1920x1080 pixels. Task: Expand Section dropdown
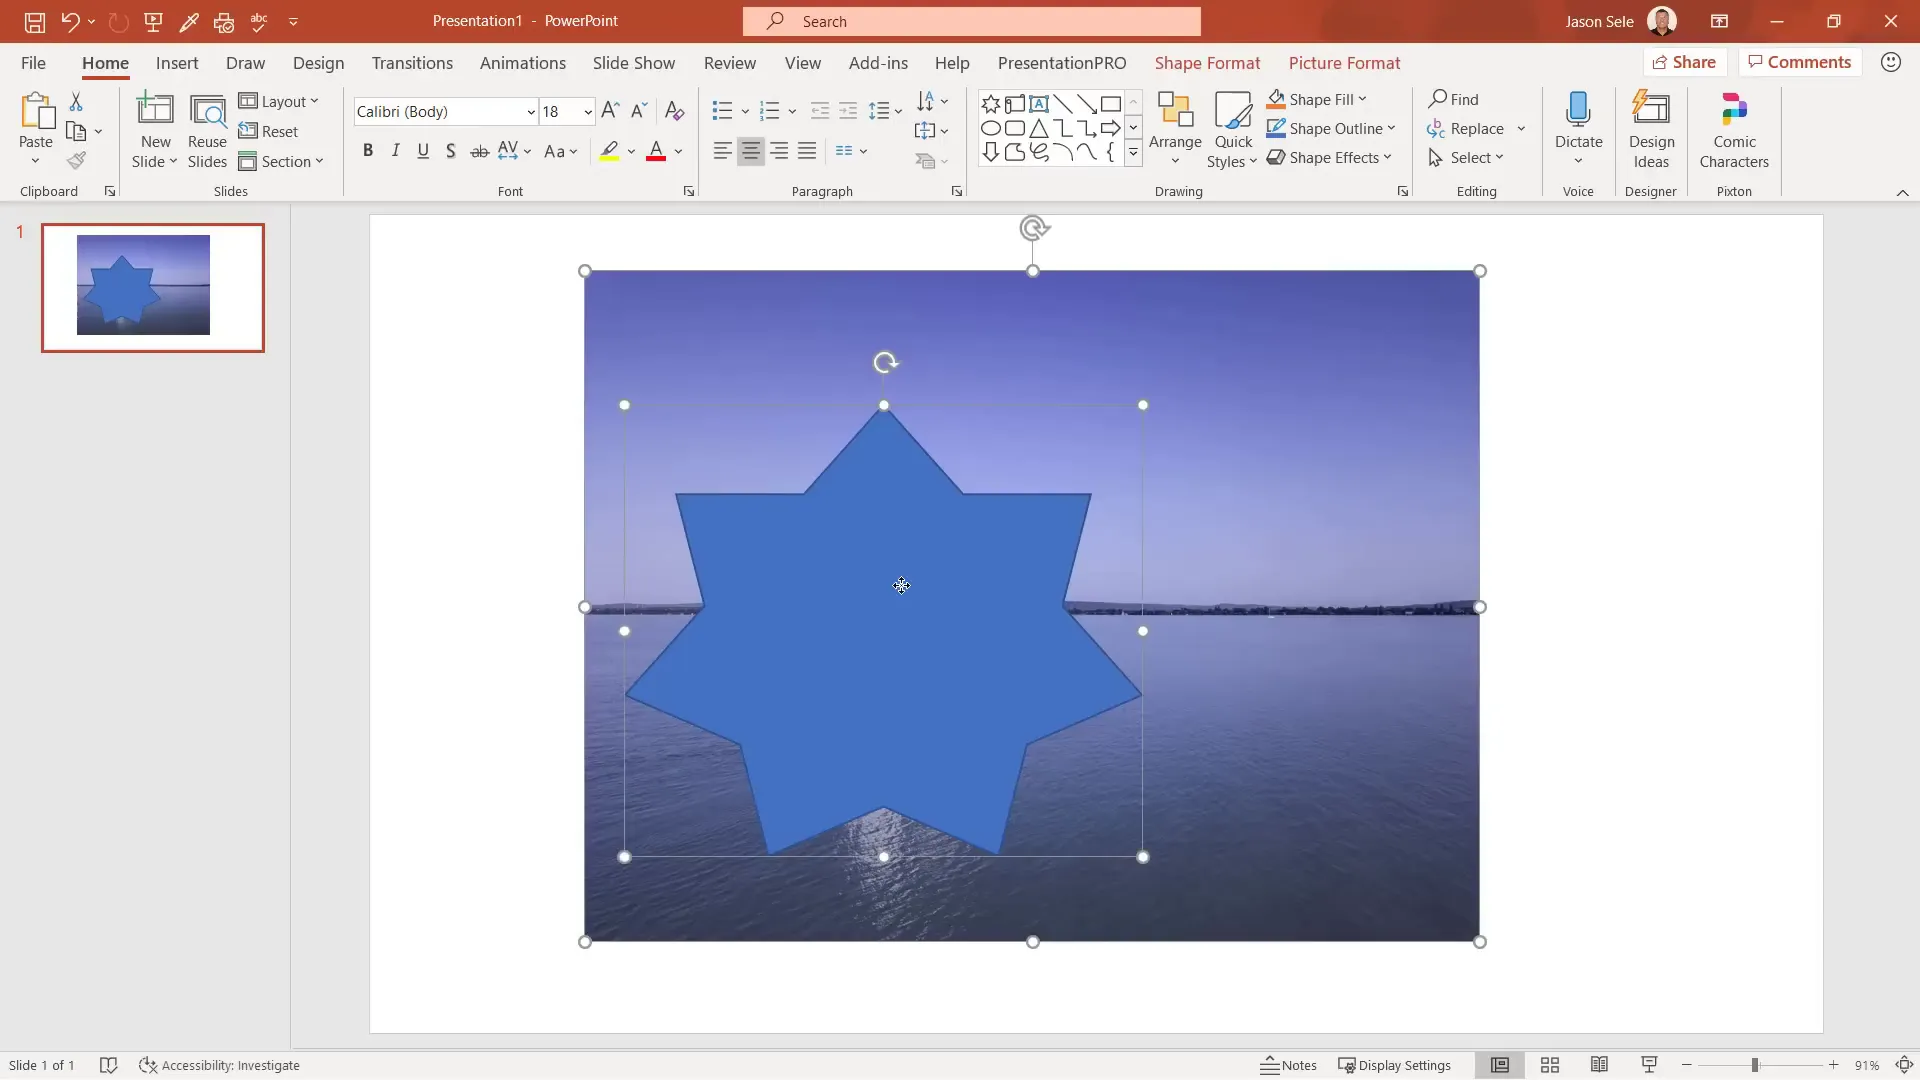click(281, 161)
